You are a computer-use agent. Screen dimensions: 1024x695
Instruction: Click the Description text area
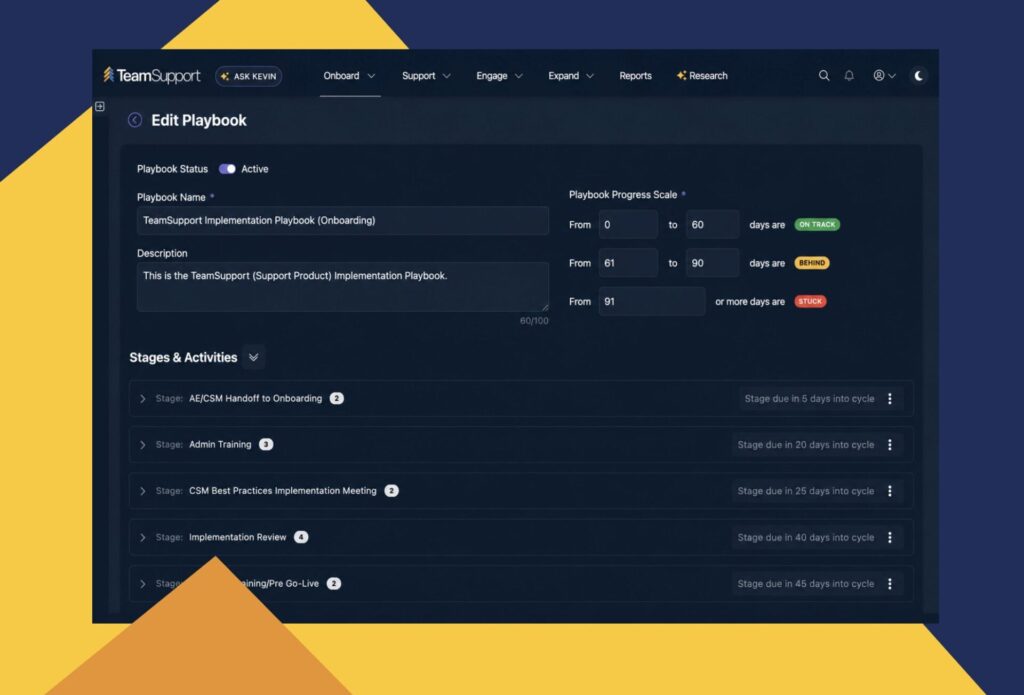coord(343,287)
